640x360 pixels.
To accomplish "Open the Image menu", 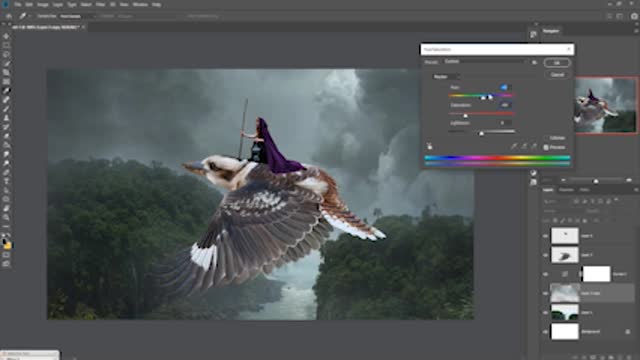I will pos(43,4).
